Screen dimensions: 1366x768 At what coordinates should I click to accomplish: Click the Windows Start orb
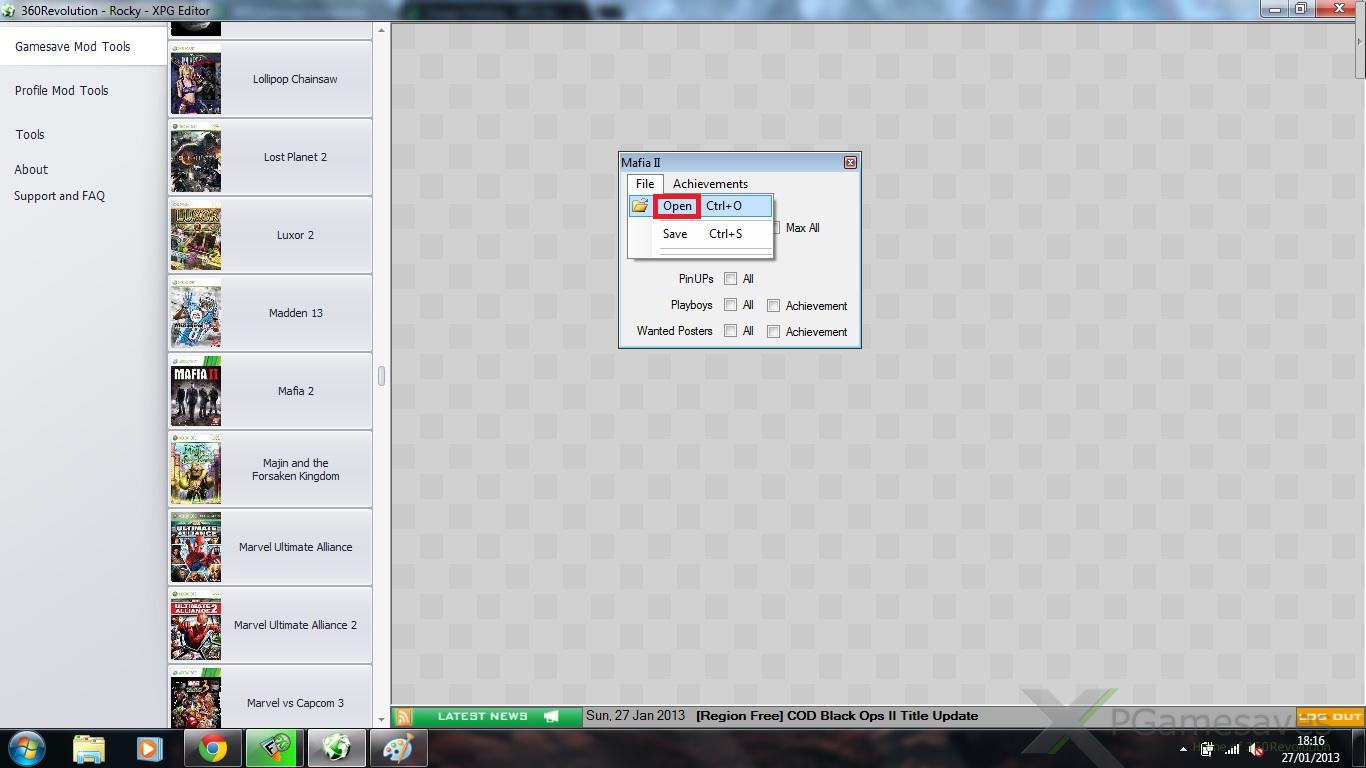(x=27, y=748)
